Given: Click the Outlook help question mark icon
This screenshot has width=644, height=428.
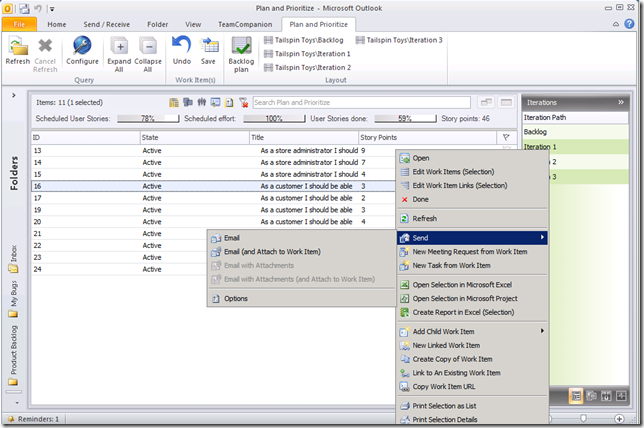Looking at the screenshot, I should (x=629, y=24).
